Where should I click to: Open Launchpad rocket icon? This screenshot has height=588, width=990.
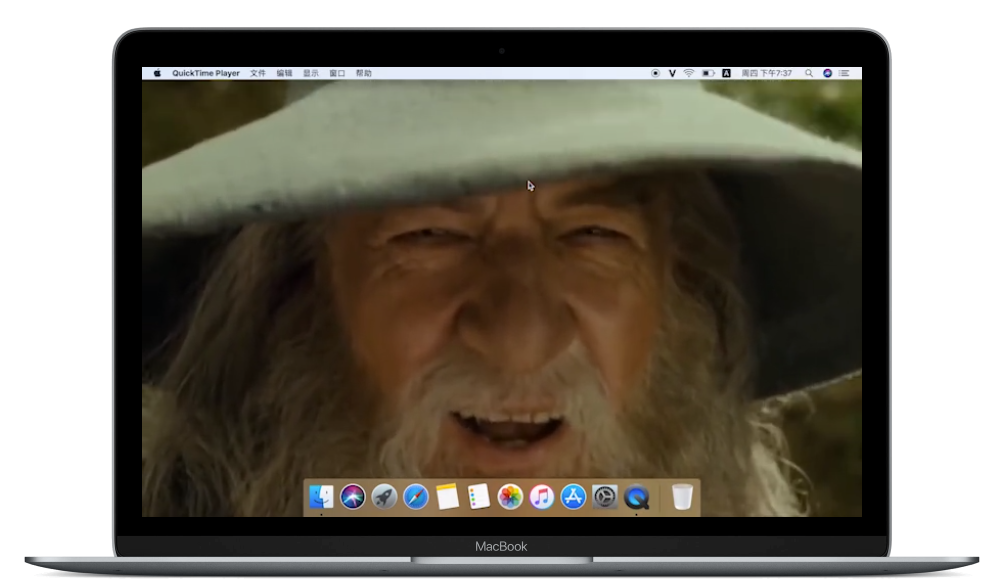(384, 497)
